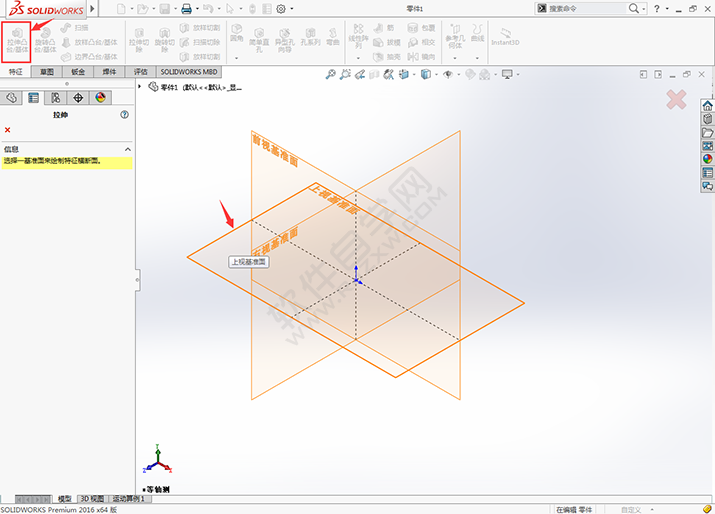Switch to the ConfigurationManager panel tab
Viewport: 715px width, 514px height.
(x=55, y=98)
